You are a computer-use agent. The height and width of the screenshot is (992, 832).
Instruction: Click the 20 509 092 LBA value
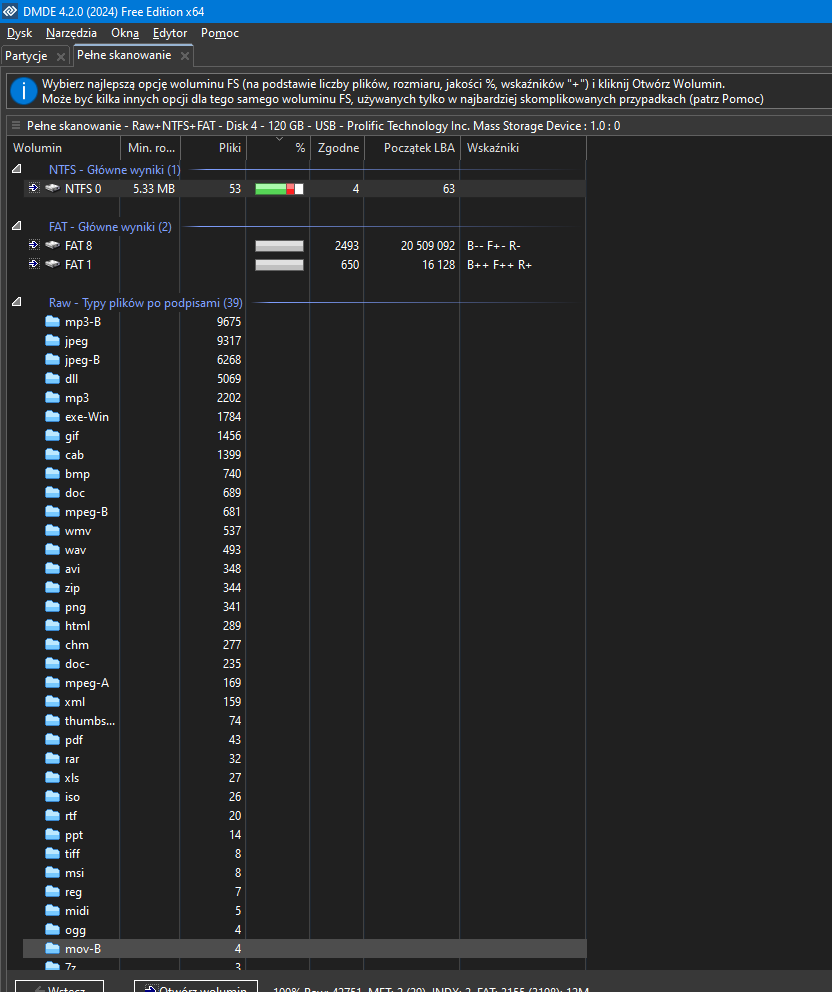click(428, 245)
